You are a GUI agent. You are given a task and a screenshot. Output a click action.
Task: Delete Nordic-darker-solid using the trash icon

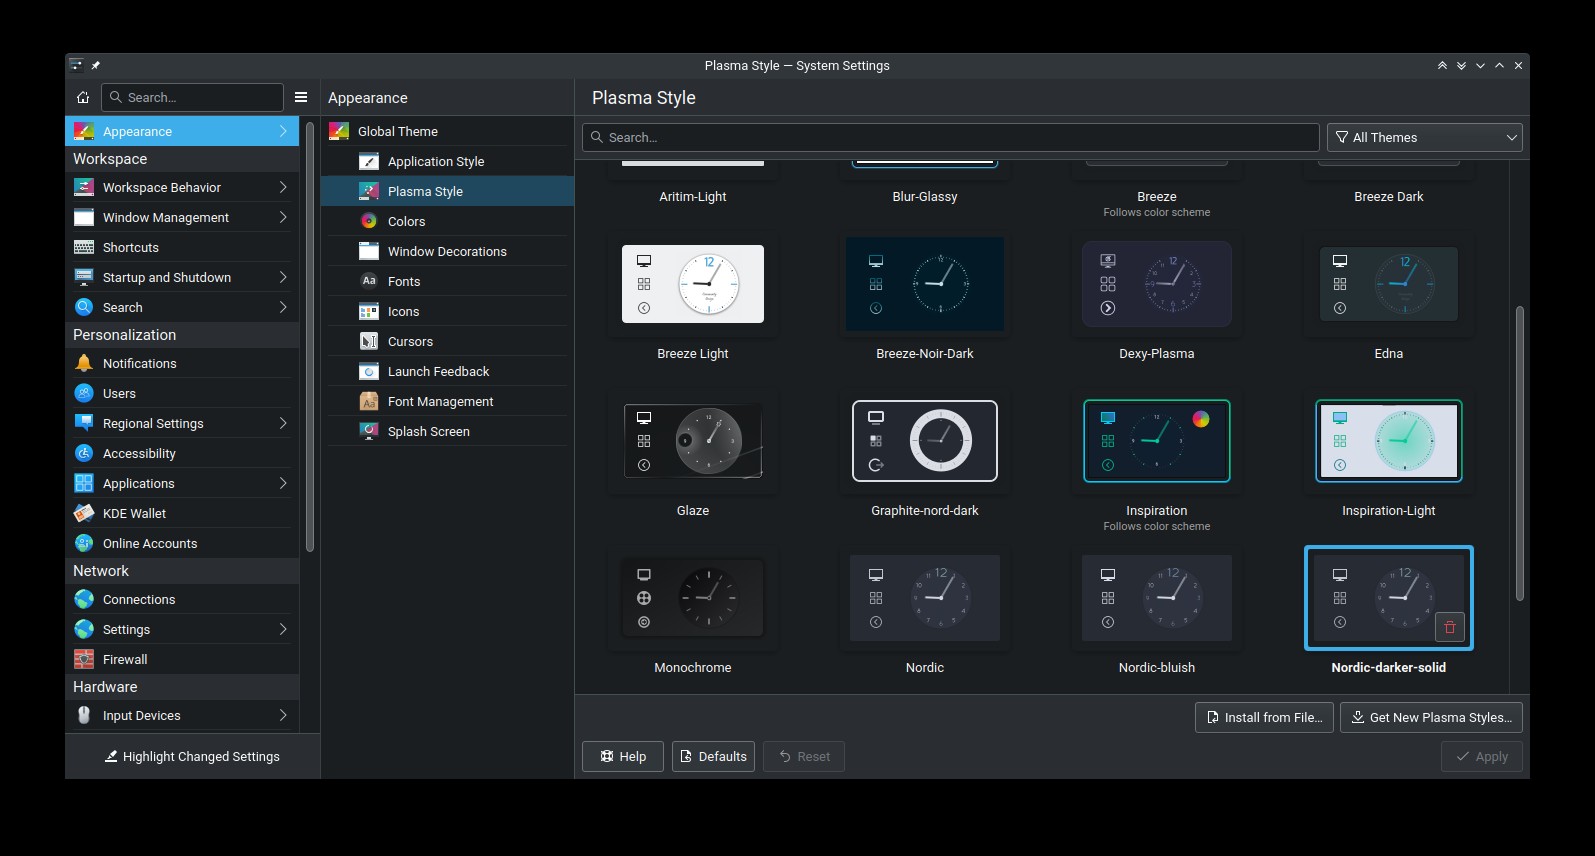point(1450,627)
